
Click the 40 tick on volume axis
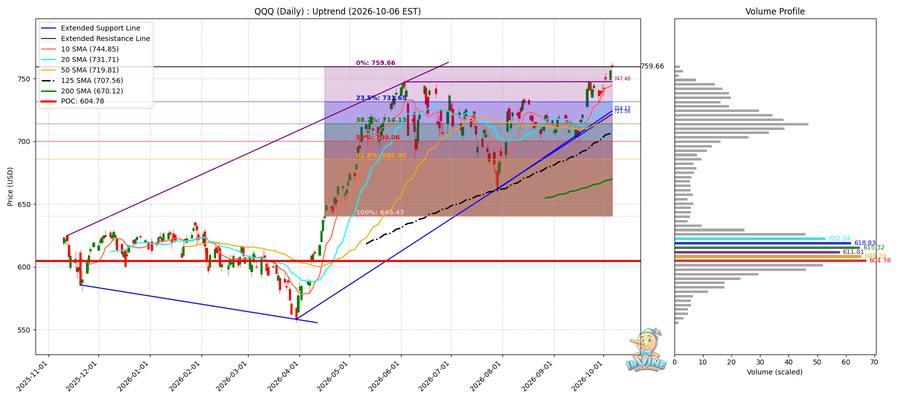coord(789,362)
